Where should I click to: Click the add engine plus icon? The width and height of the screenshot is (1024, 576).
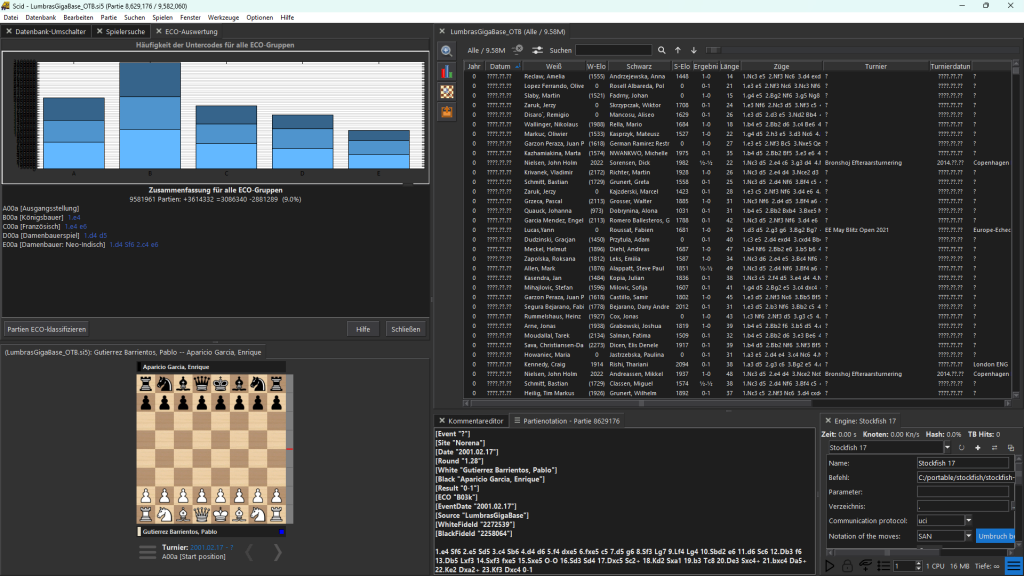pos(979,447)
